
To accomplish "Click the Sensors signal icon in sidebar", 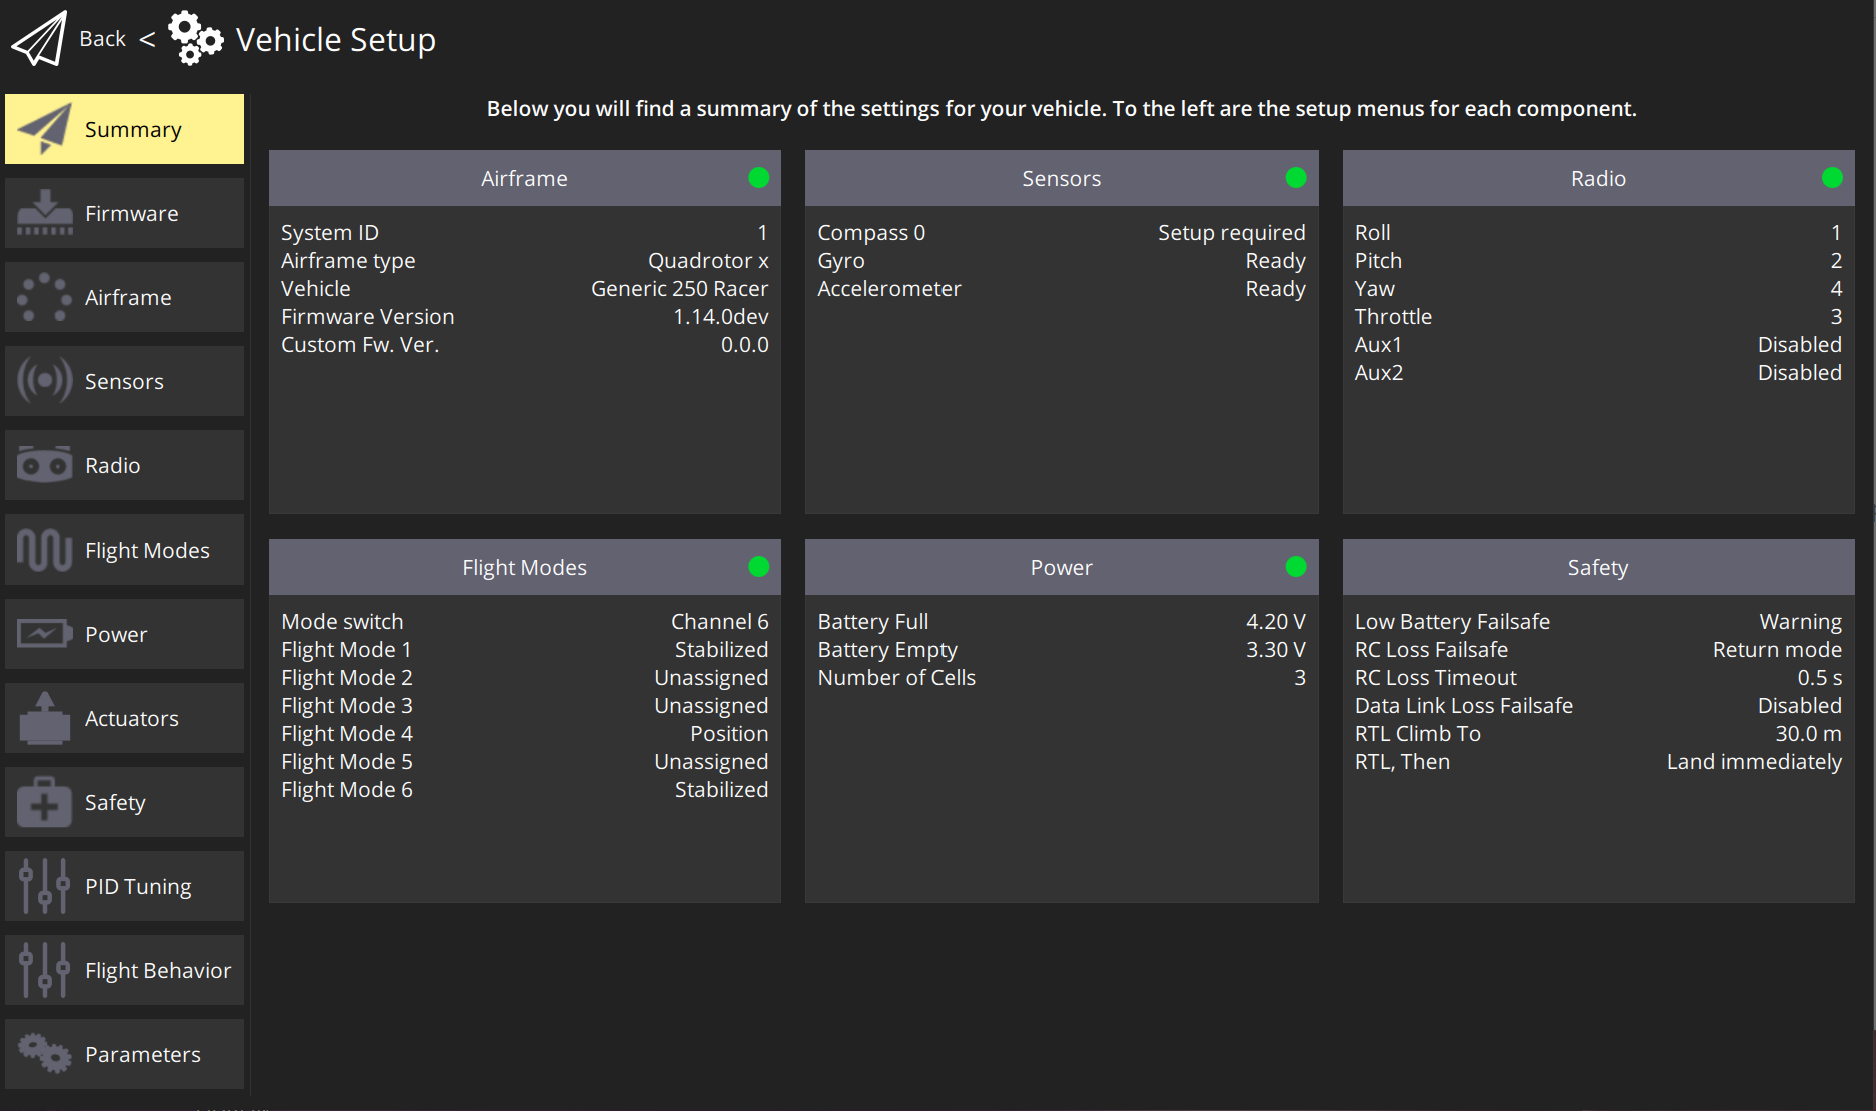I will pyautogui.click(x=44, y=381).
